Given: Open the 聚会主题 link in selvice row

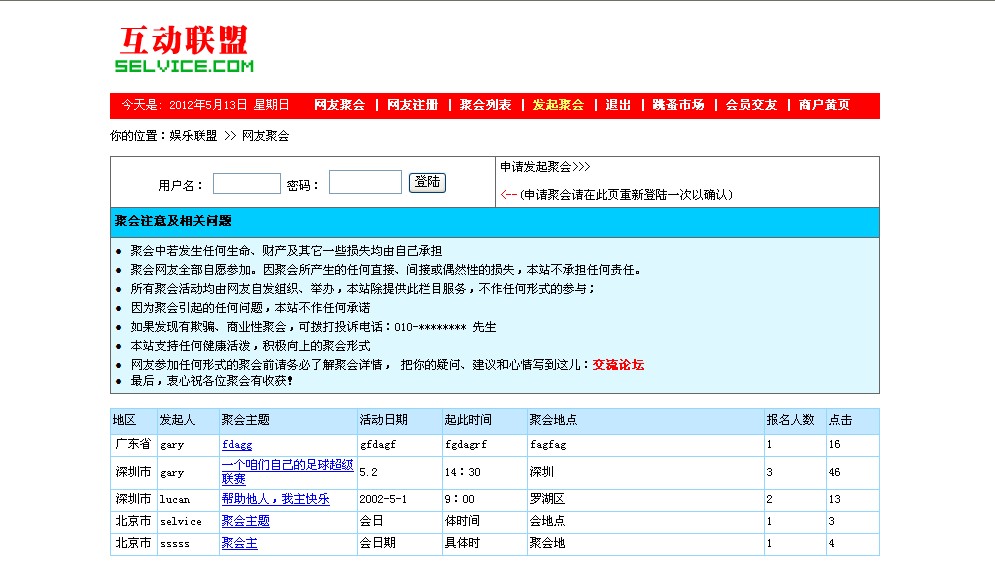Looking at the screenshot, I should [x=246, y=521].
